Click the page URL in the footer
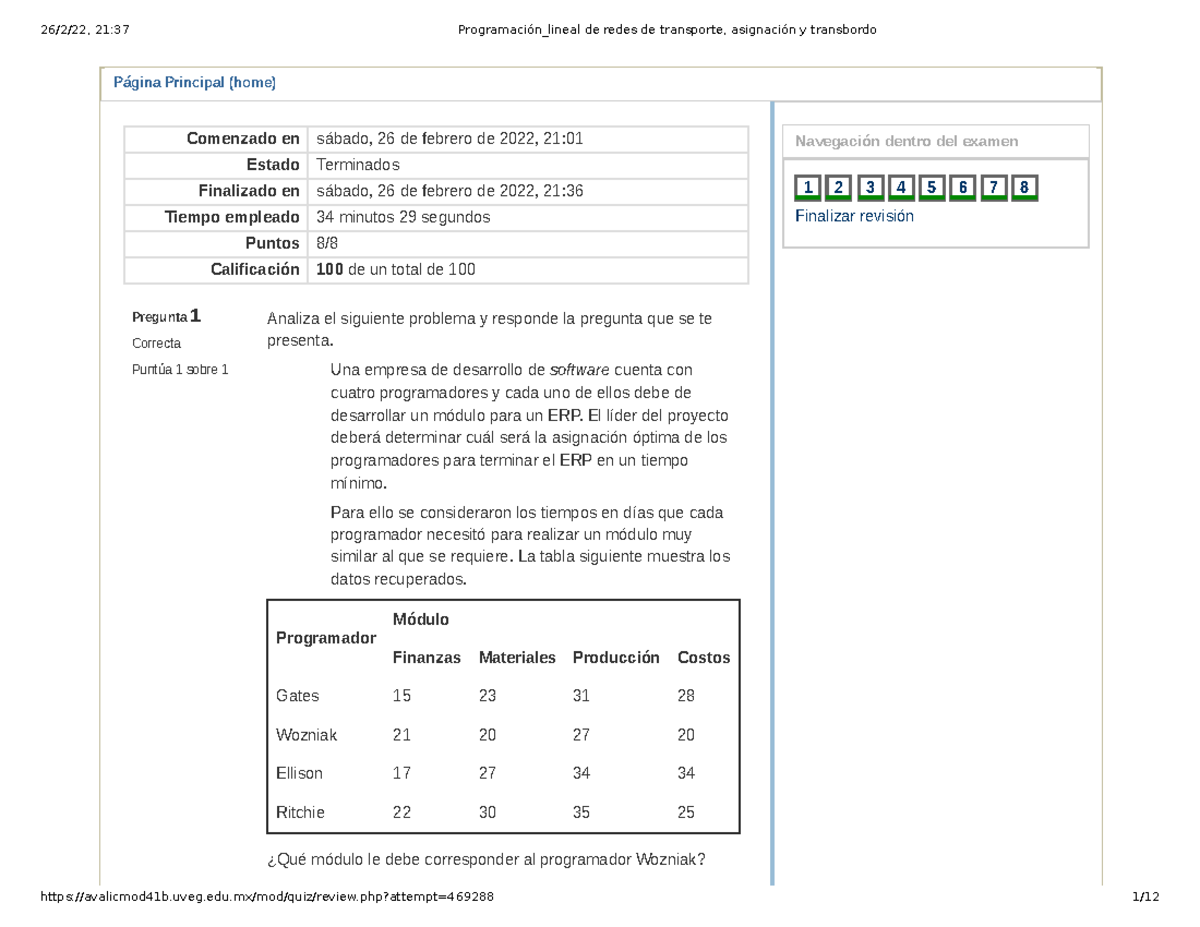Screen dimensions: 1200x927 tap(266, 897)
